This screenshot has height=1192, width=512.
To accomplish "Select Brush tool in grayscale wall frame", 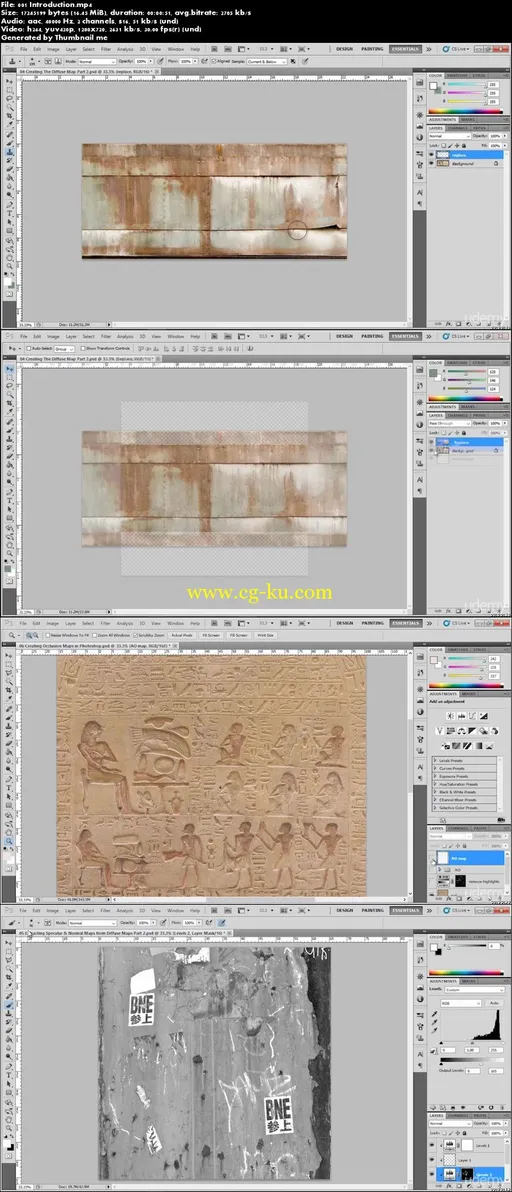I will pos(8,1004).
